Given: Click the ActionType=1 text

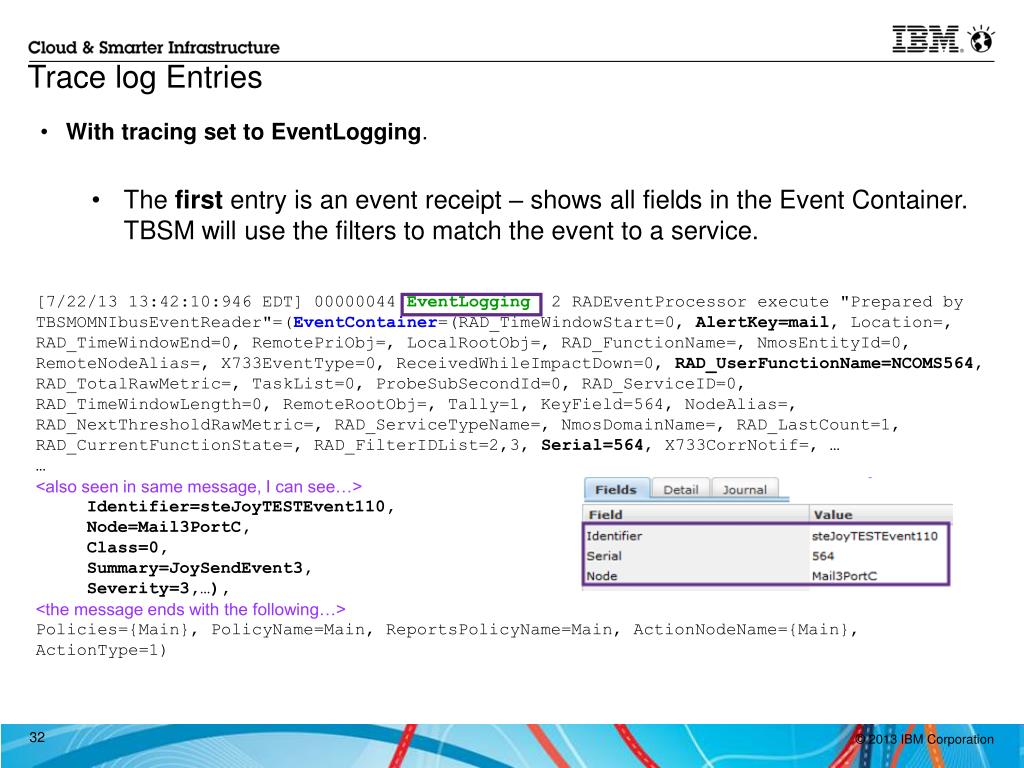Looking at the screenshot, I should click(x=97, y=650).
